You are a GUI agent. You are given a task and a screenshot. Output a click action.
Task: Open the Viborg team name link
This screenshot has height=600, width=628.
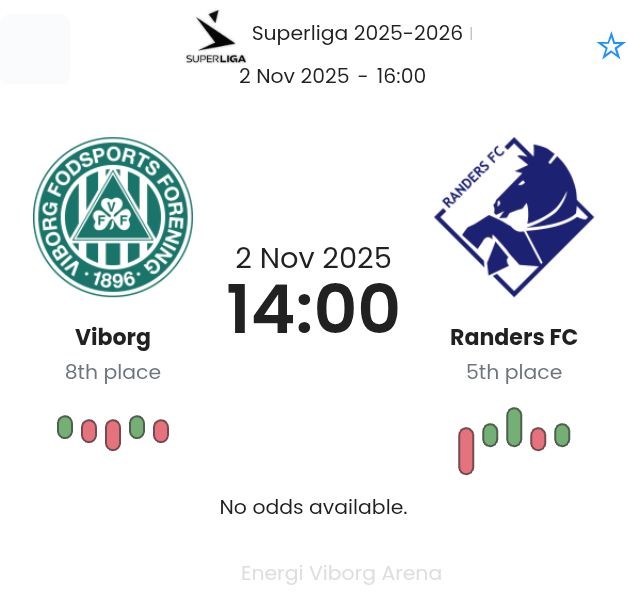113,338
